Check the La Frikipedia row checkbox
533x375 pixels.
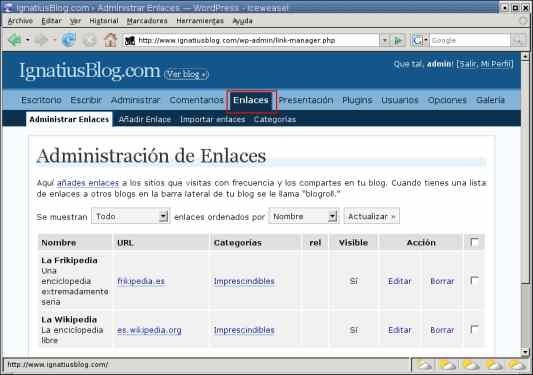click(x=475, y=280)
